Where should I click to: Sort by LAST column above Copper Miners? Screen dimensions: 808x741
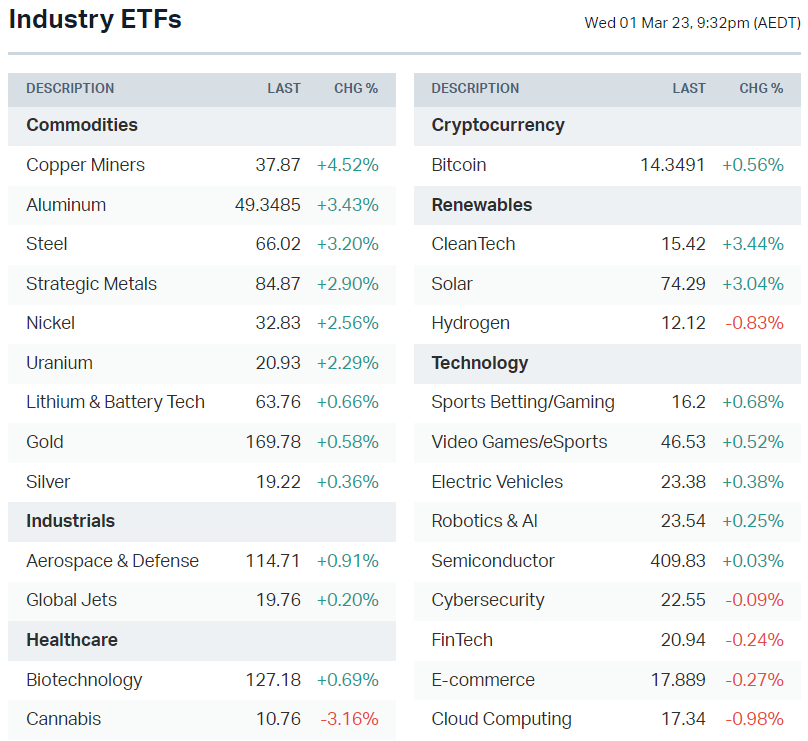tap(284, 88)
